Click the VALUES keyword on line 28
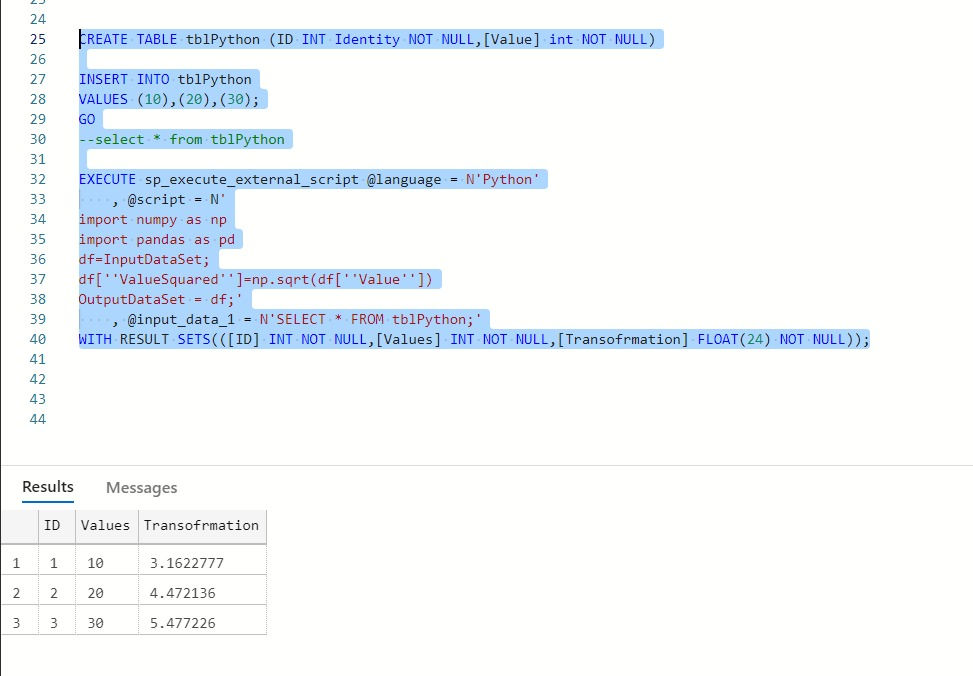 click(x=103, y=99)
